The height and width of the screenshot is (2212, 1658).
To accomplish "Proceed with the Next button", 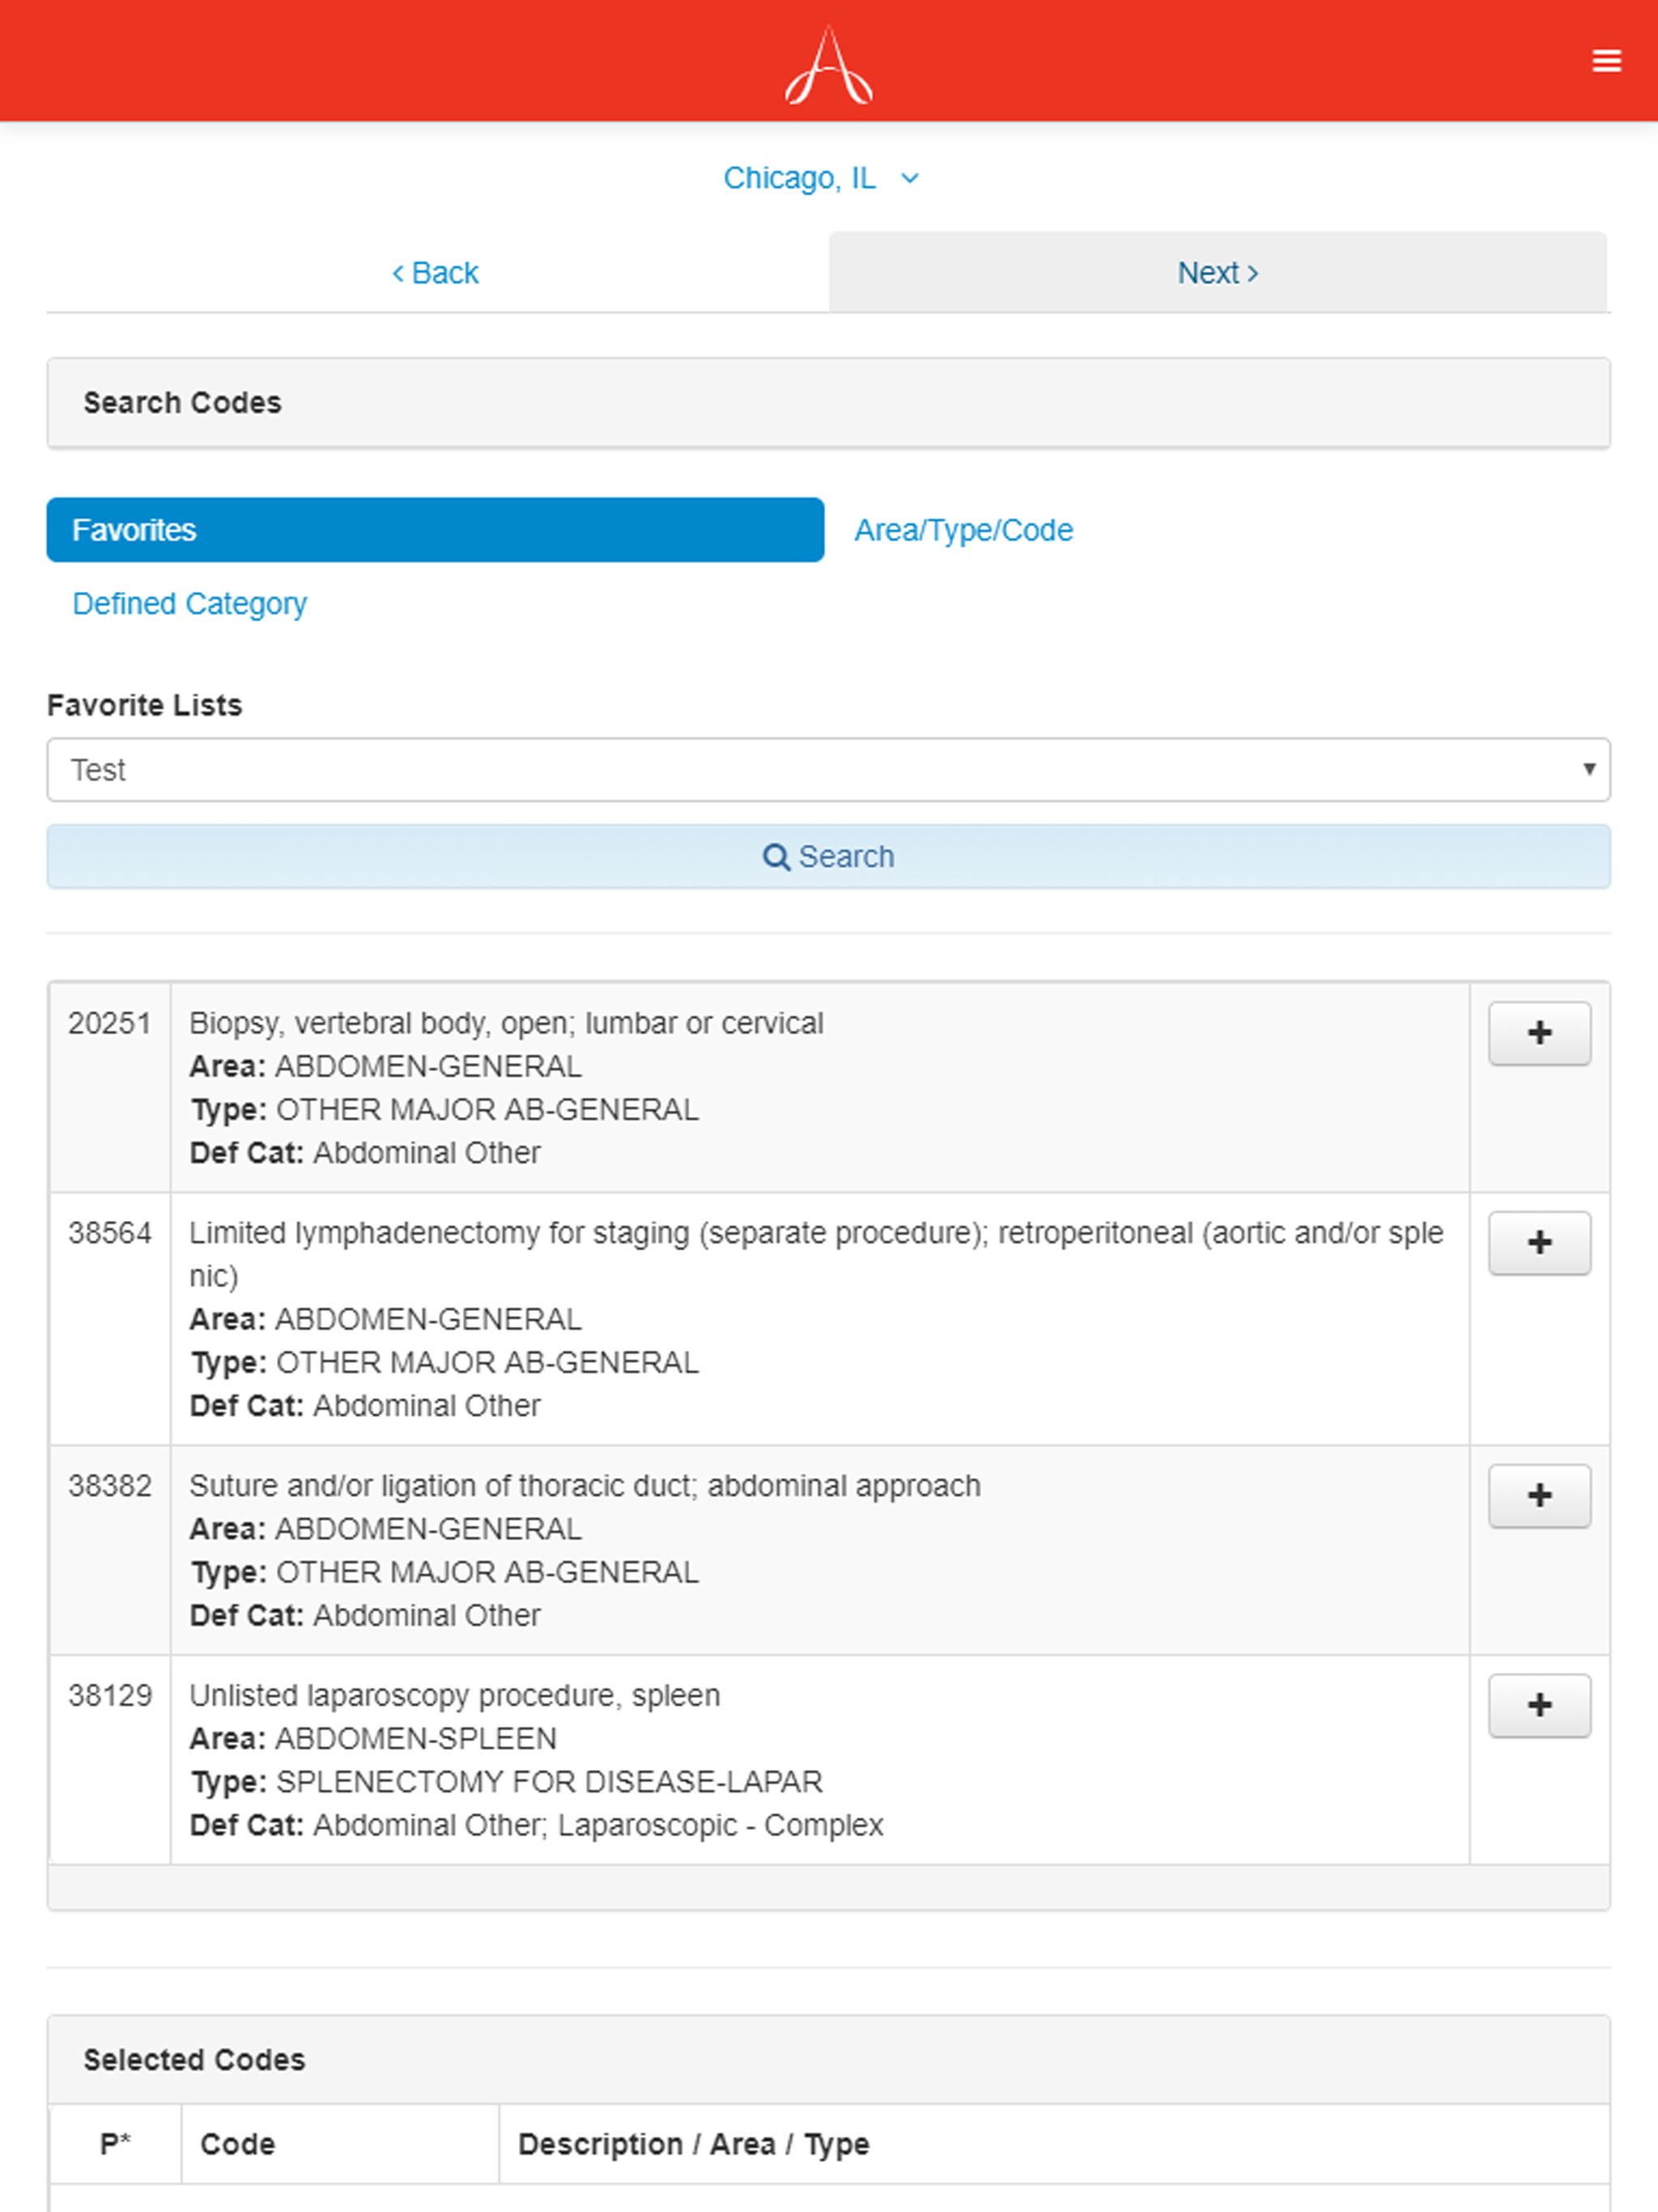I will point(1217,272).
